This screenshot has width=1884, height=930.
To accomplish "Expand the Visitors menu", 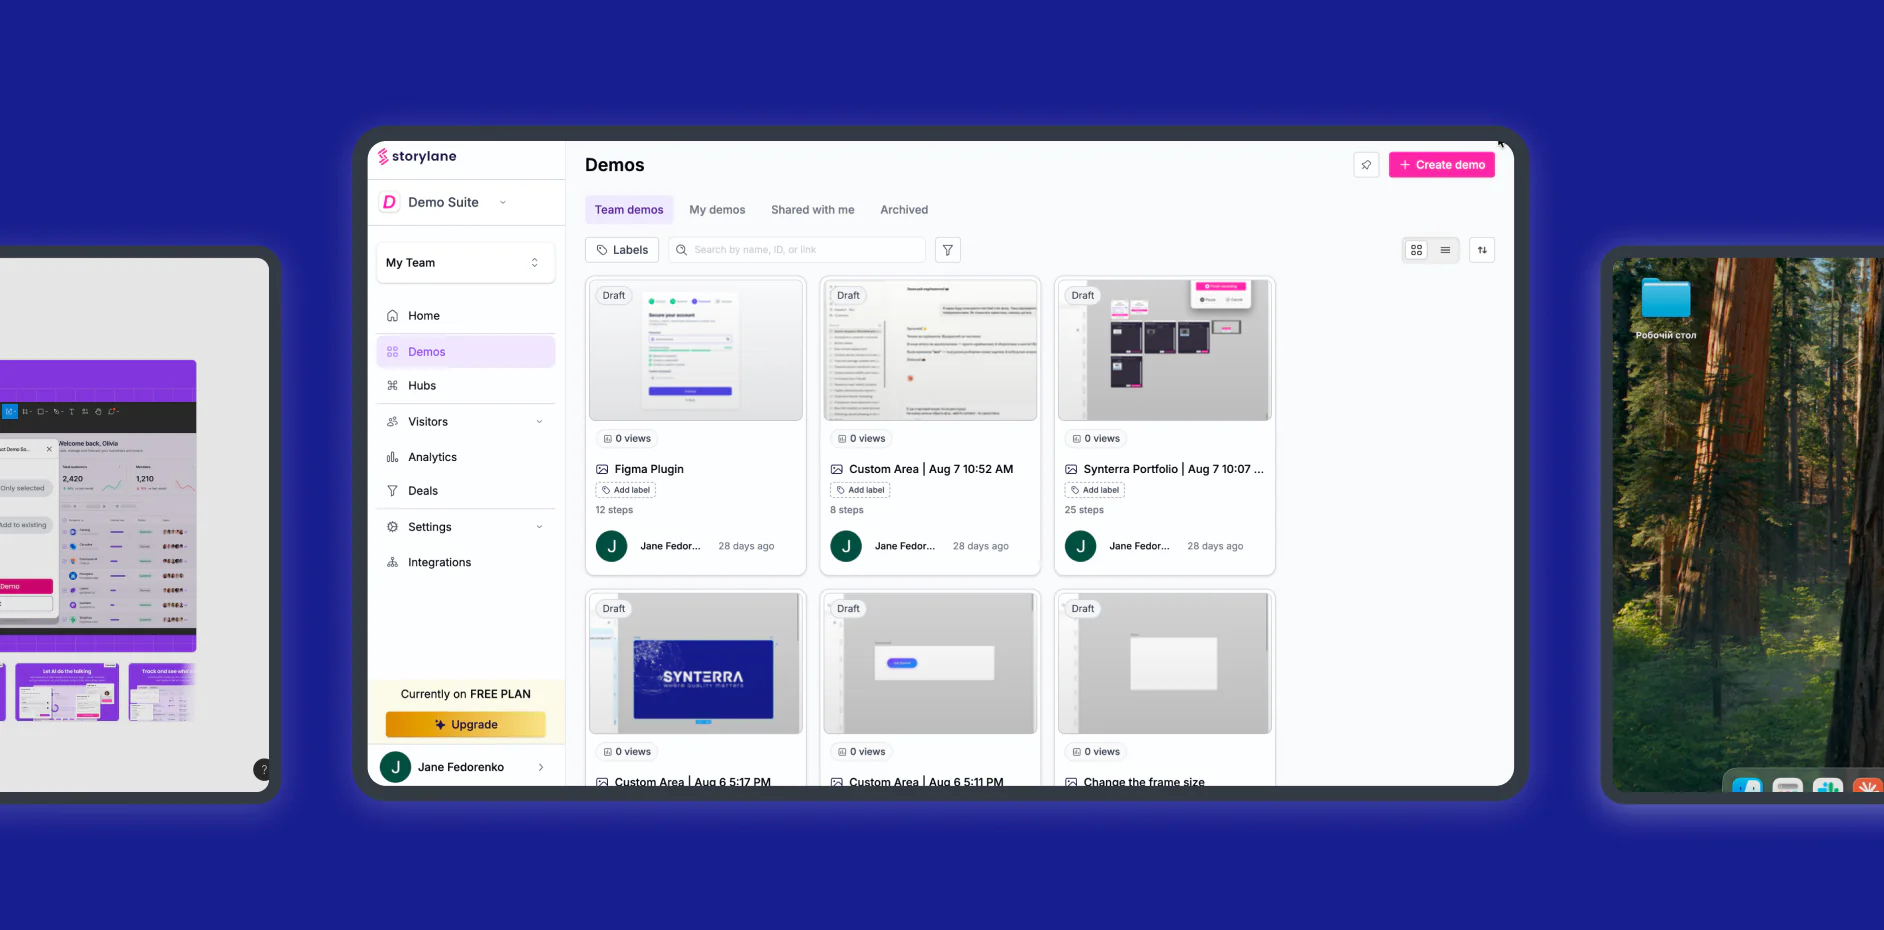I will click(465, 422).
